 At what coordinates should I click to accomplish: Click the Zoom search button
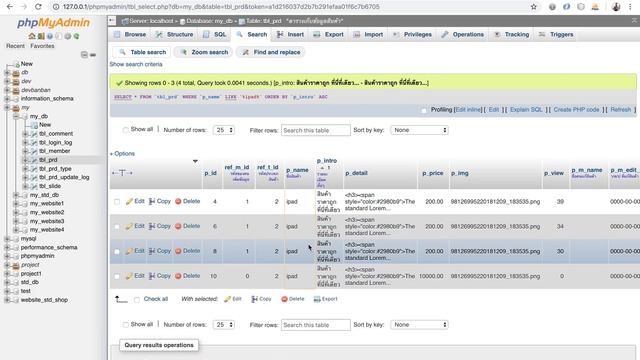click(x=204, y=52)
